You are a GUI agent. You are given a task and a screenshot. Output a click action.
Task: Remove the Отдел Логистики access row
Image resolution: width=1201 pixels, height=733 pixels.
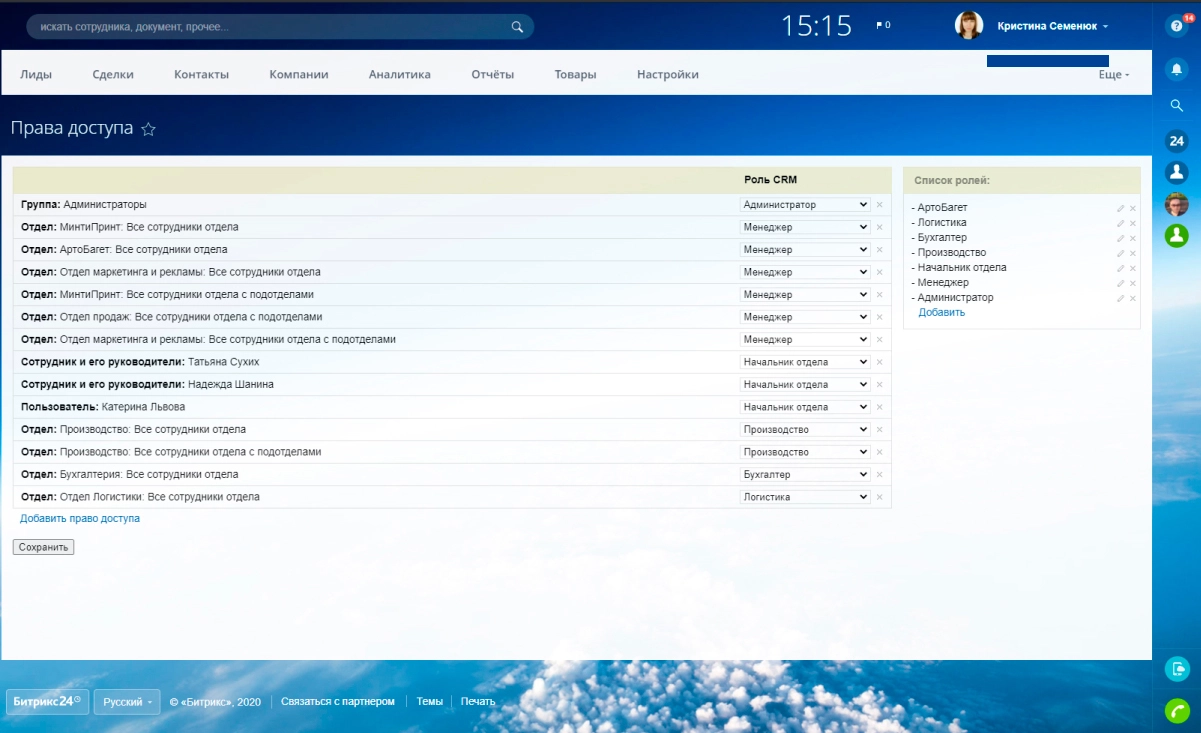coord(880,497)
